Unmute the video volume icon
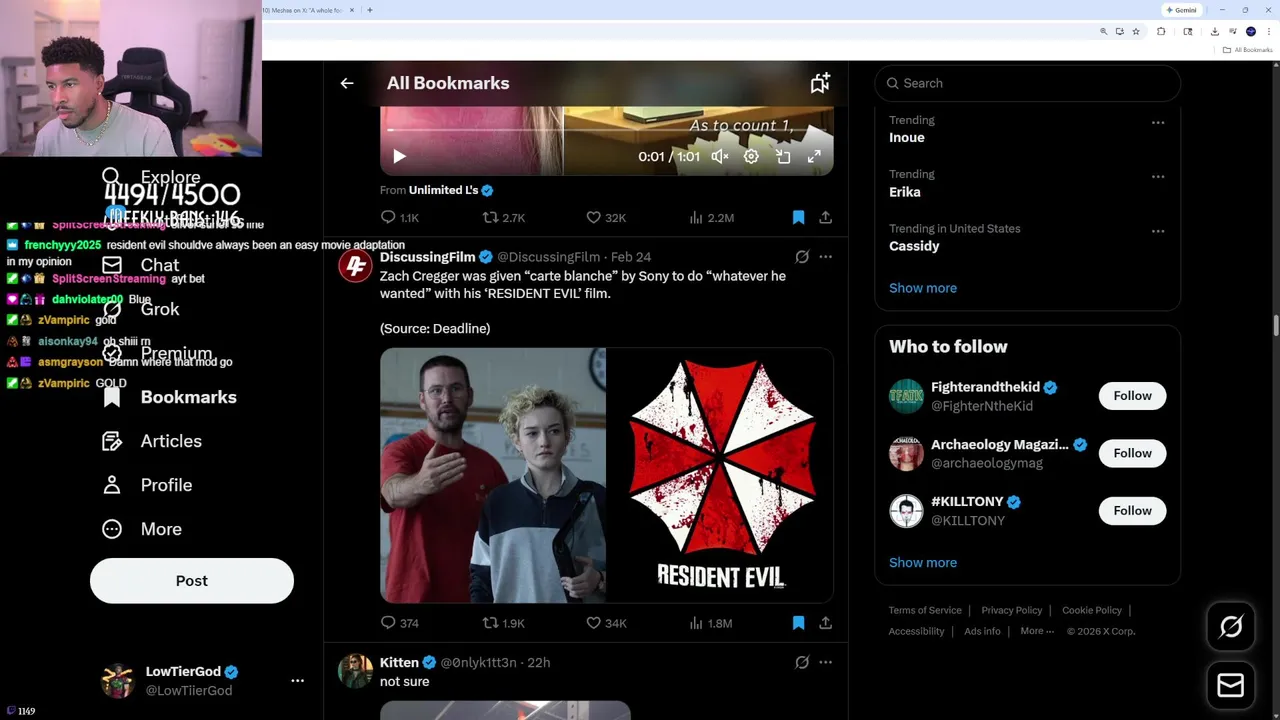This screenshot has width=1280, height=720. click(720, 156)
